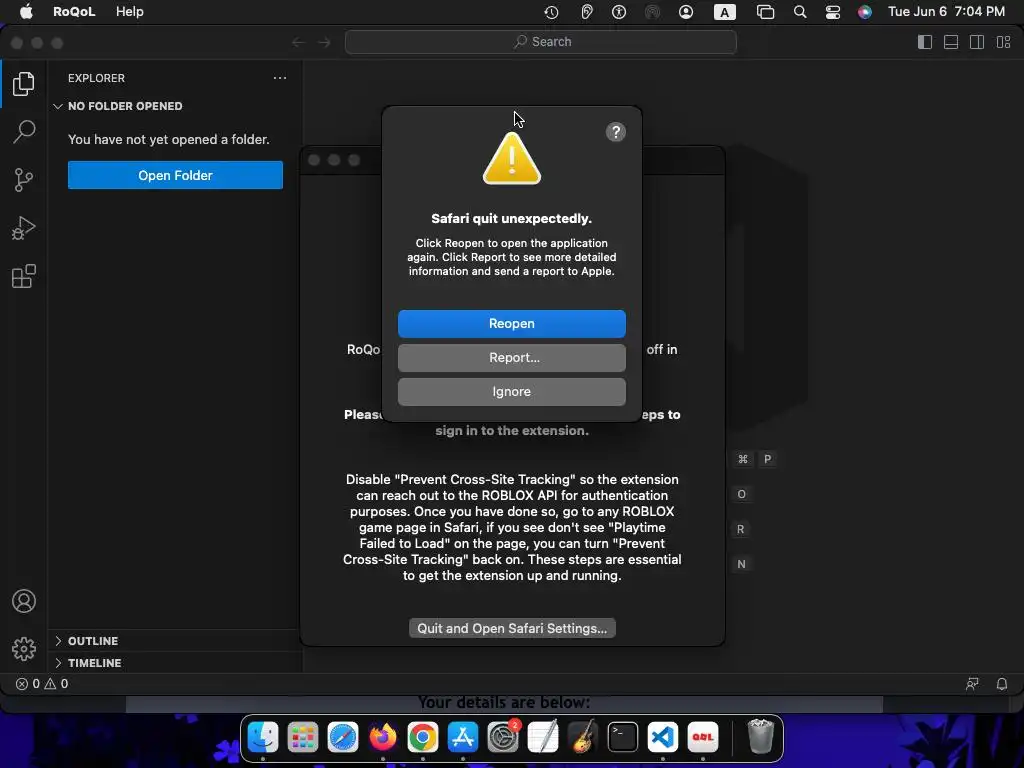Click the date and time in menu bar

click(x=946, y=12)
